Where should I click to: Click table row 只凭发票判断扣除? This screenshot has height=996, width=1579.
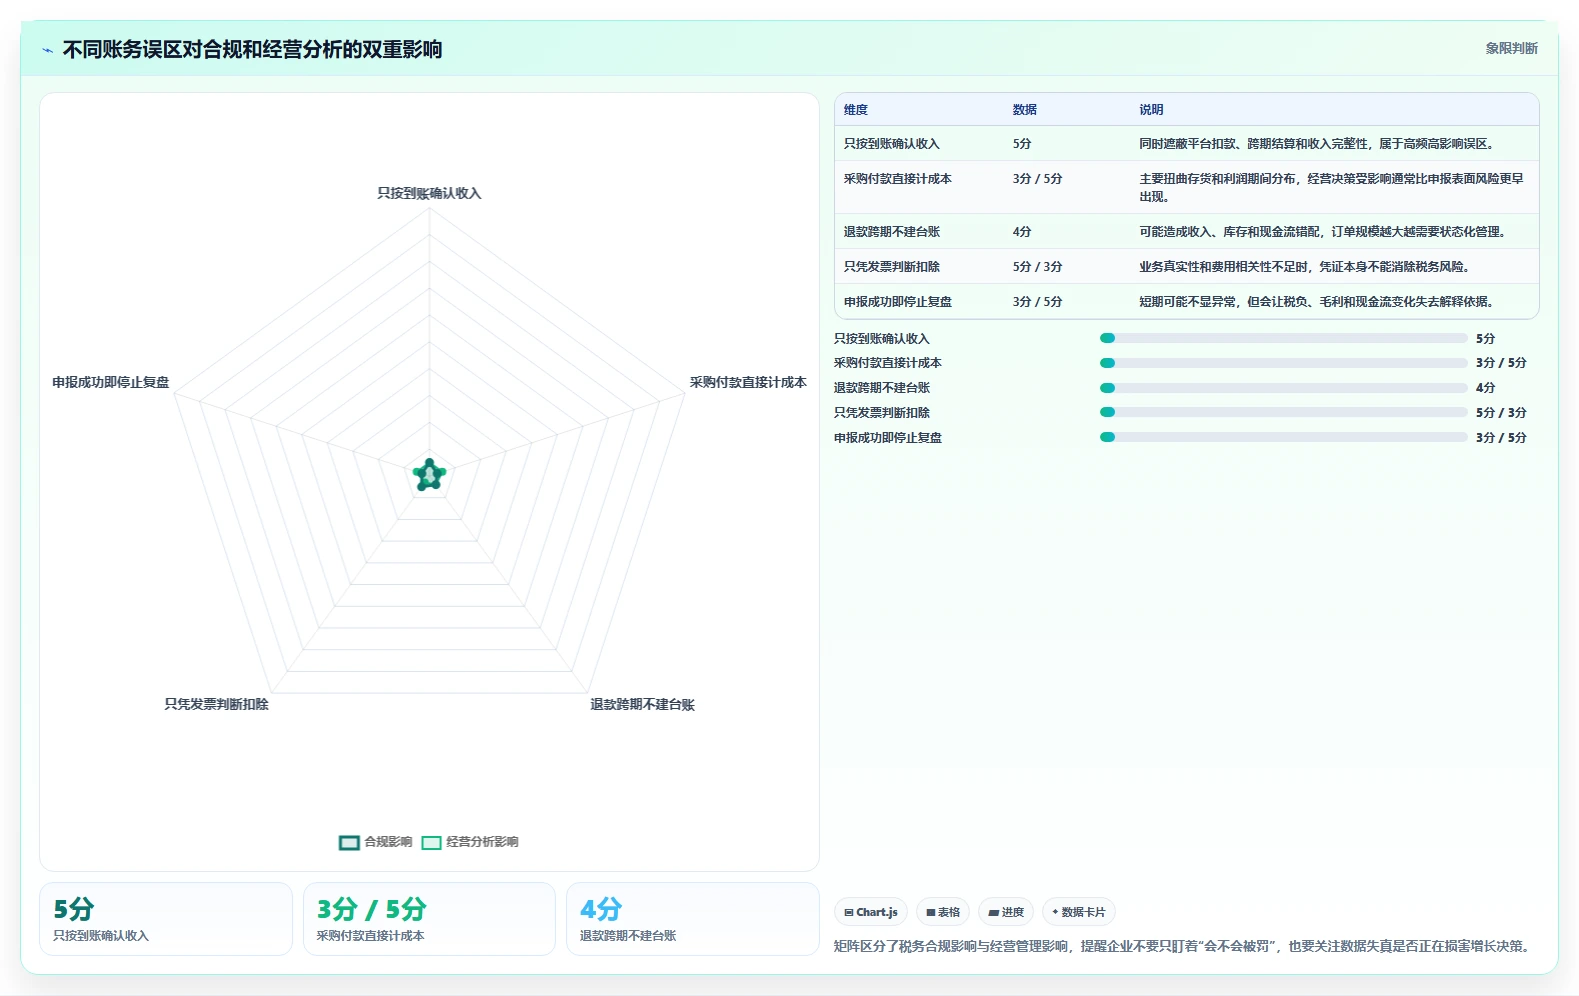(x=1186, y=267)
